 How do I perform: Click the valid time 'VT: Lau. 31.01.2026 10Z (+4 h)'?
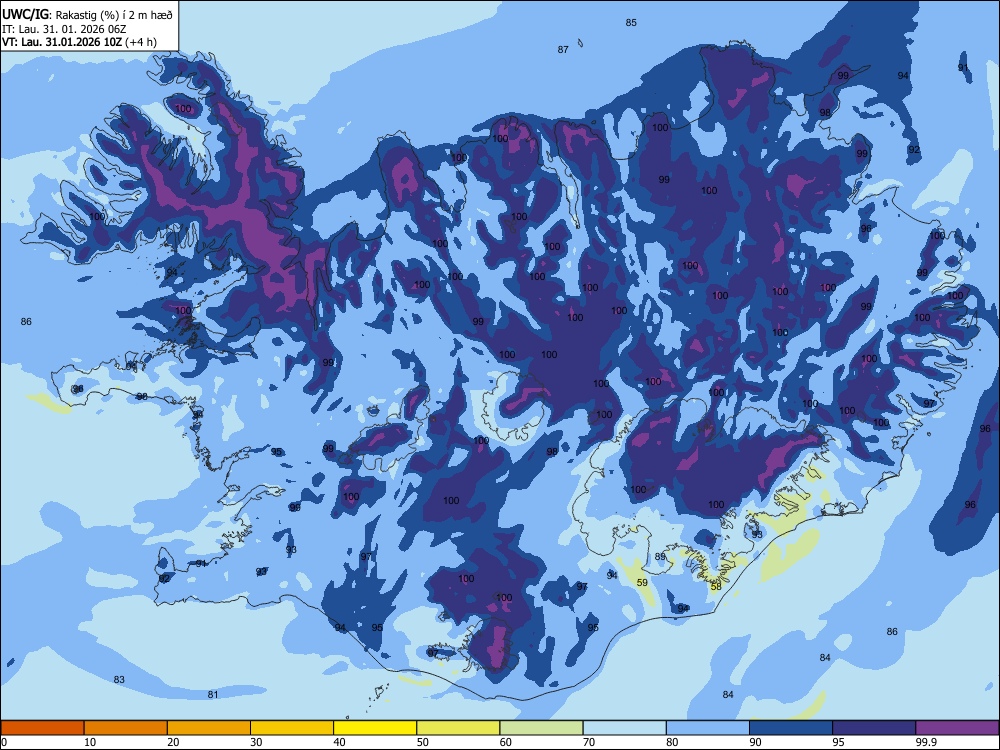79,42
